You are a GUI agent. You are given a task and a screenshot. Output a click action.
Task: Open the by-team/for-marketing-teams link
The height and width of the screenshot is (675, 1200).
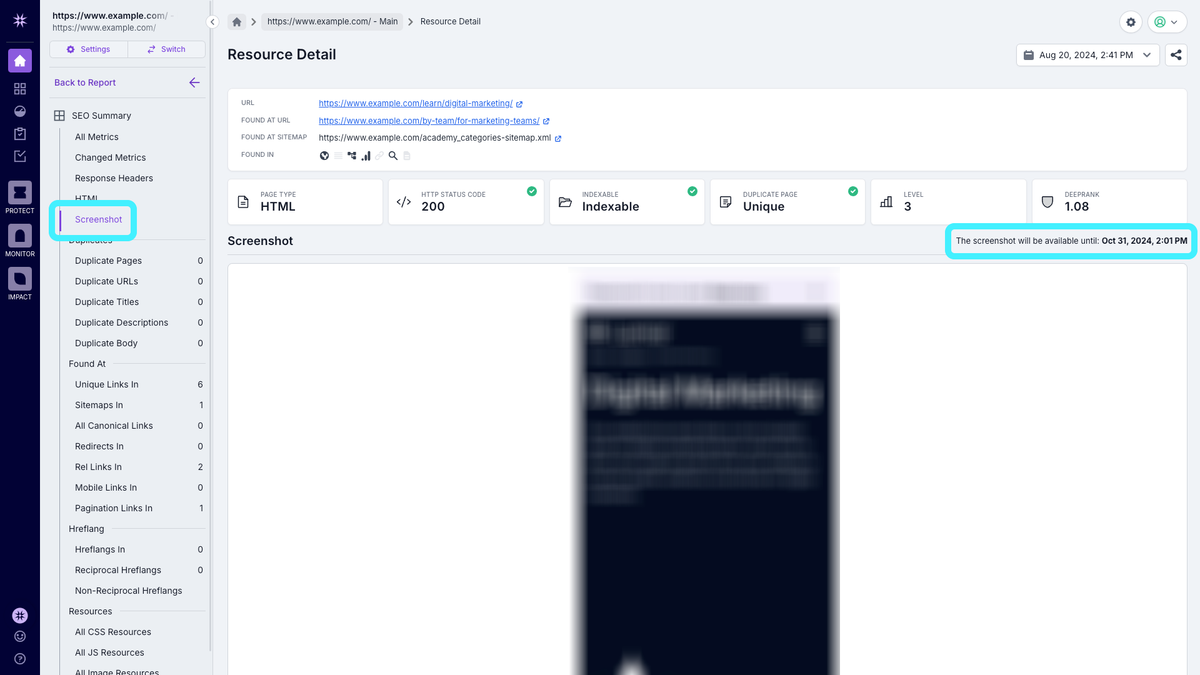[429, 120]
